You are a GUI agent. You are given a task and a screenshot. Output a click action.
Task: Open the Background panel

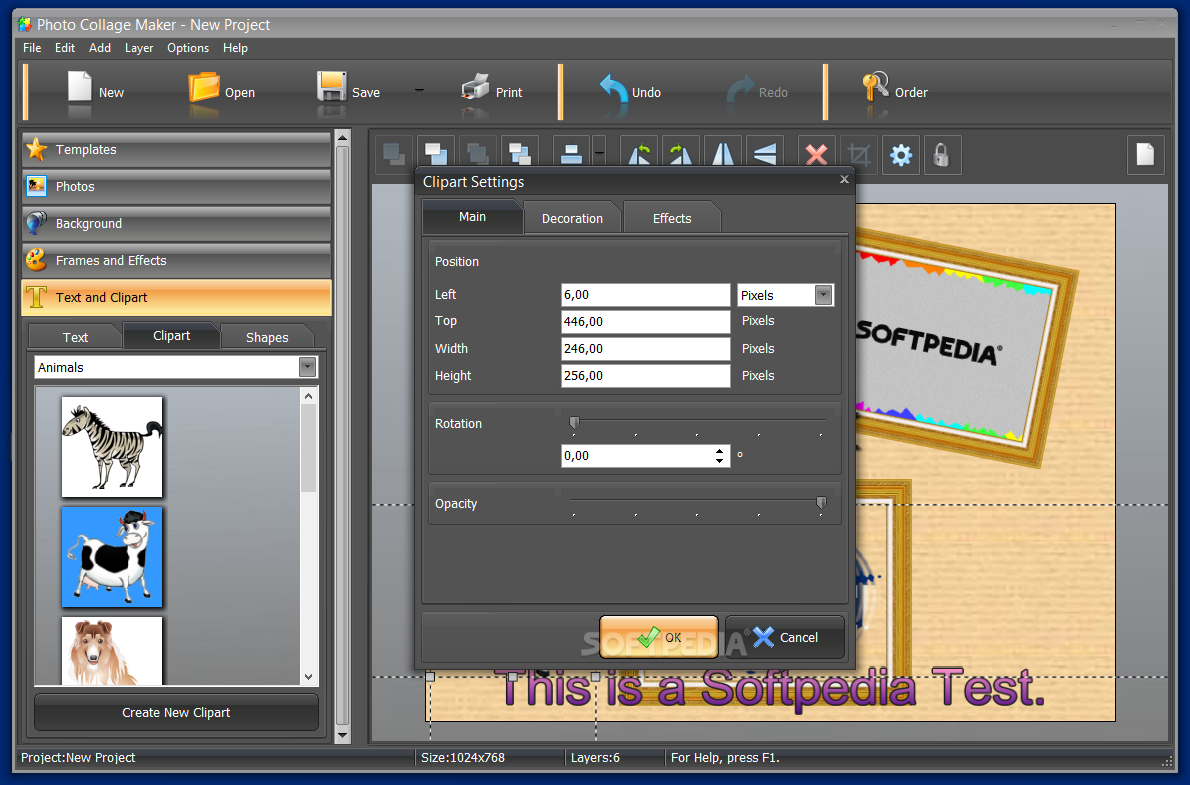click(176, 224)
